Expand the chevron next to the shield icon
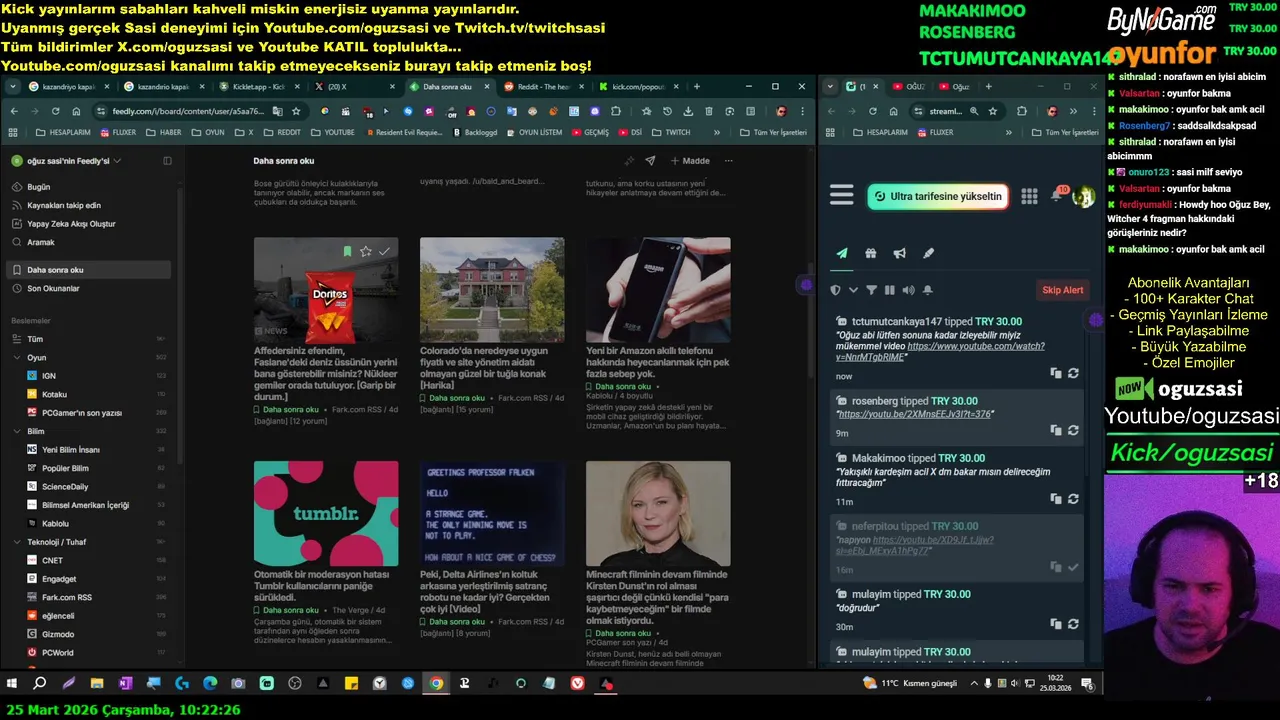1280x720 pixels. (x=853, y=290)
